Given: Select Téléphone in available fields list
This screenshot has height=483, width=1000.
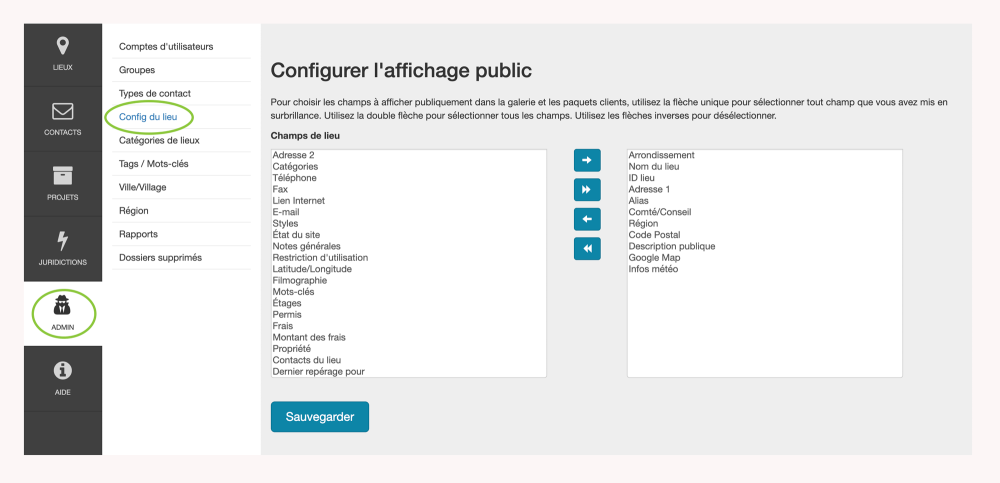Looking at the screenshot, I should [x=295, y=178].
